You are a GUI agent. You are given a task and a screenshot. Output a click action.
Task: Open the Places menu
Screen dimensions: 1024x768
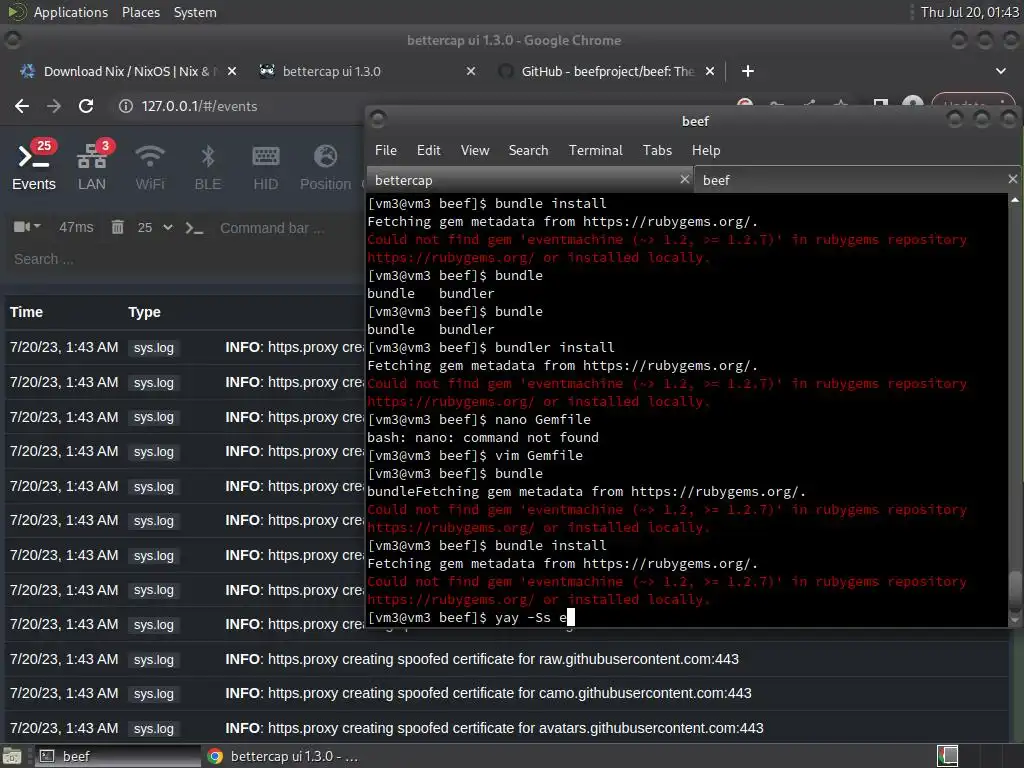pyautogui.click(x=140, y=12)
